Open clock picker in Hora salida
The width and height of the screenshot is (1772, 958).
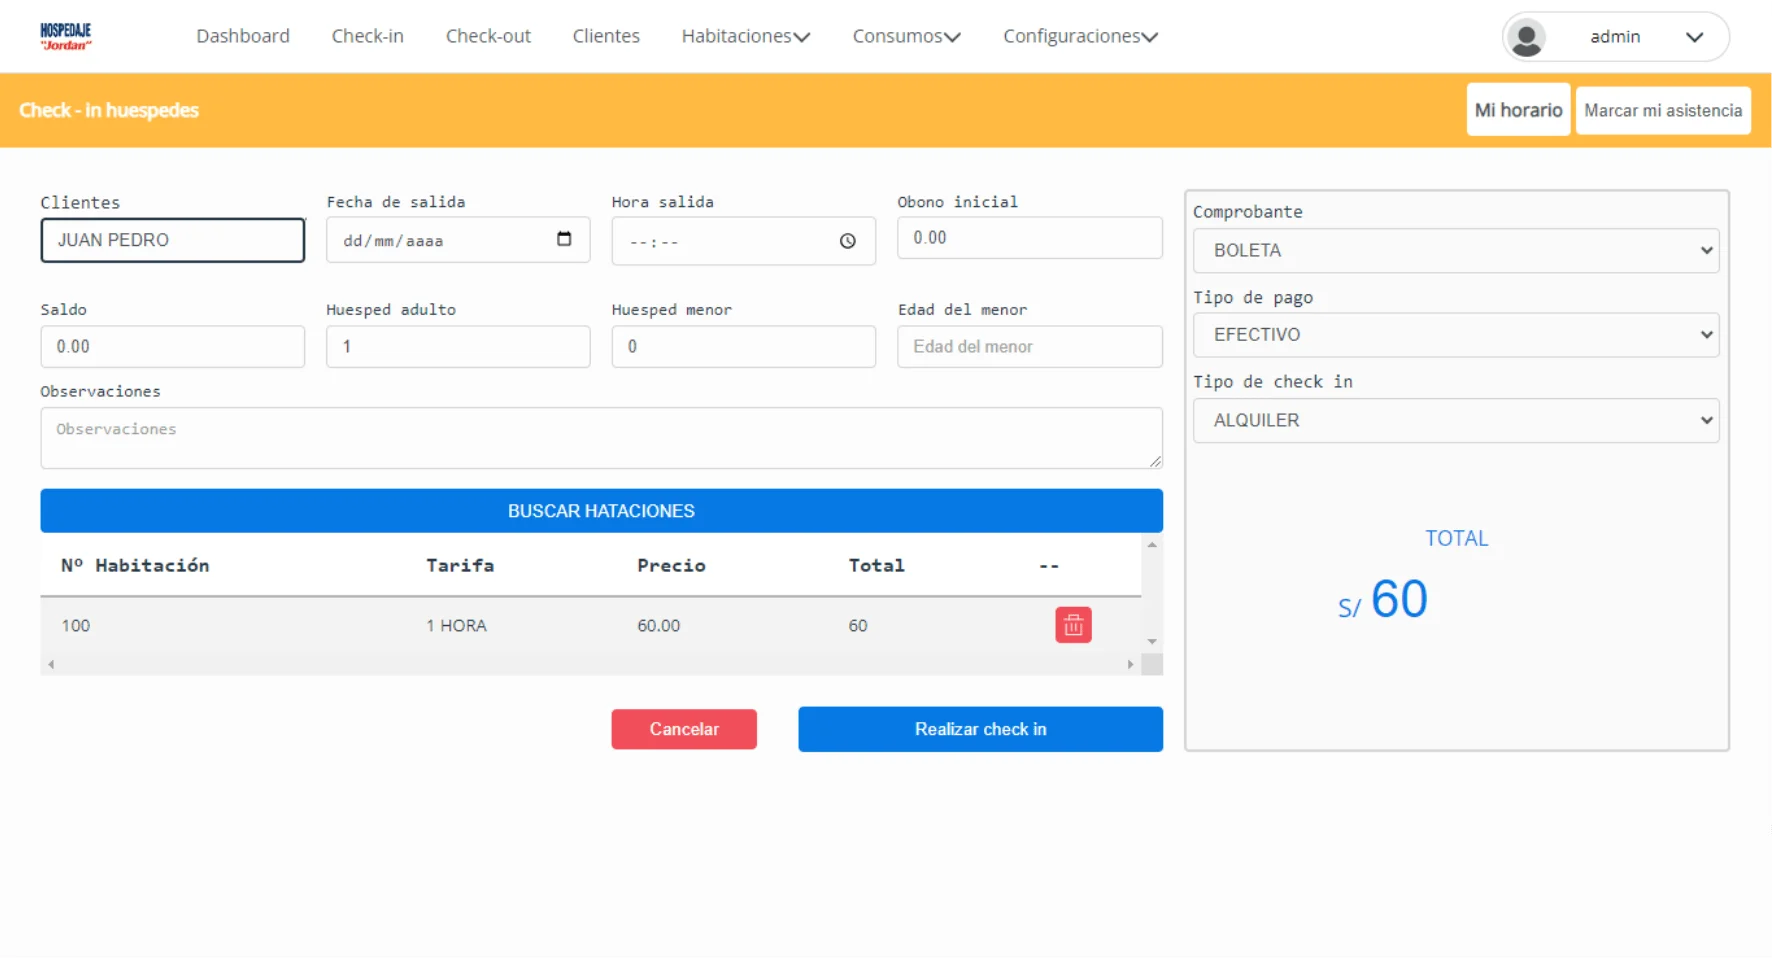[x=848, y=241]
